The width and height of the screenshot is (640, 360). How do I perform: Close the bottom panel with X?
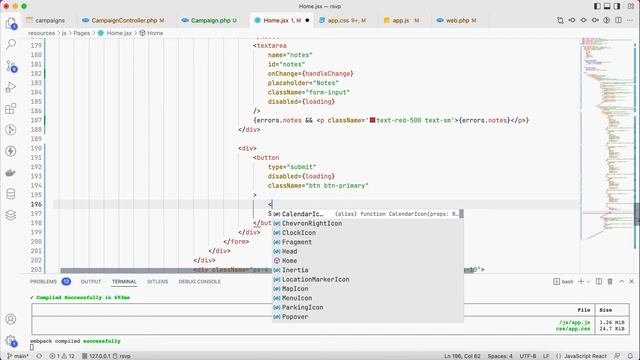coord(631,281)
